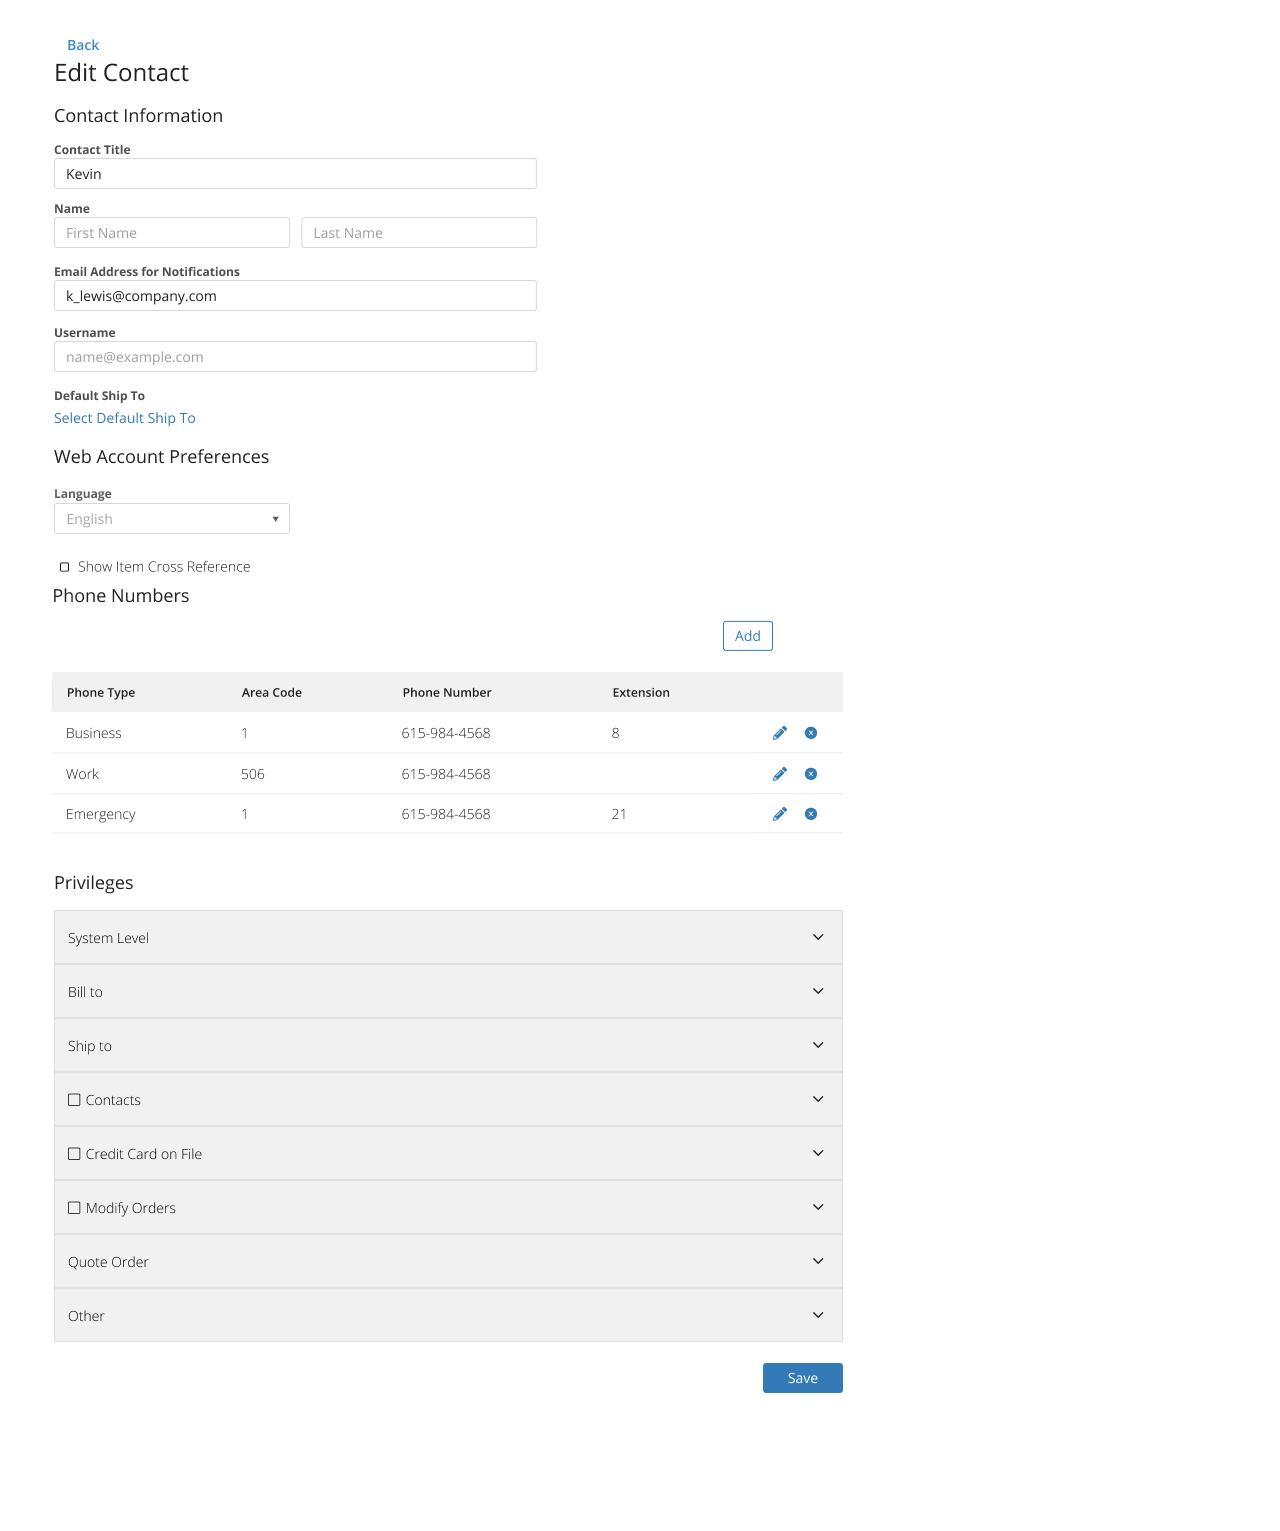Edit the Work phone number row

[780, 774]
